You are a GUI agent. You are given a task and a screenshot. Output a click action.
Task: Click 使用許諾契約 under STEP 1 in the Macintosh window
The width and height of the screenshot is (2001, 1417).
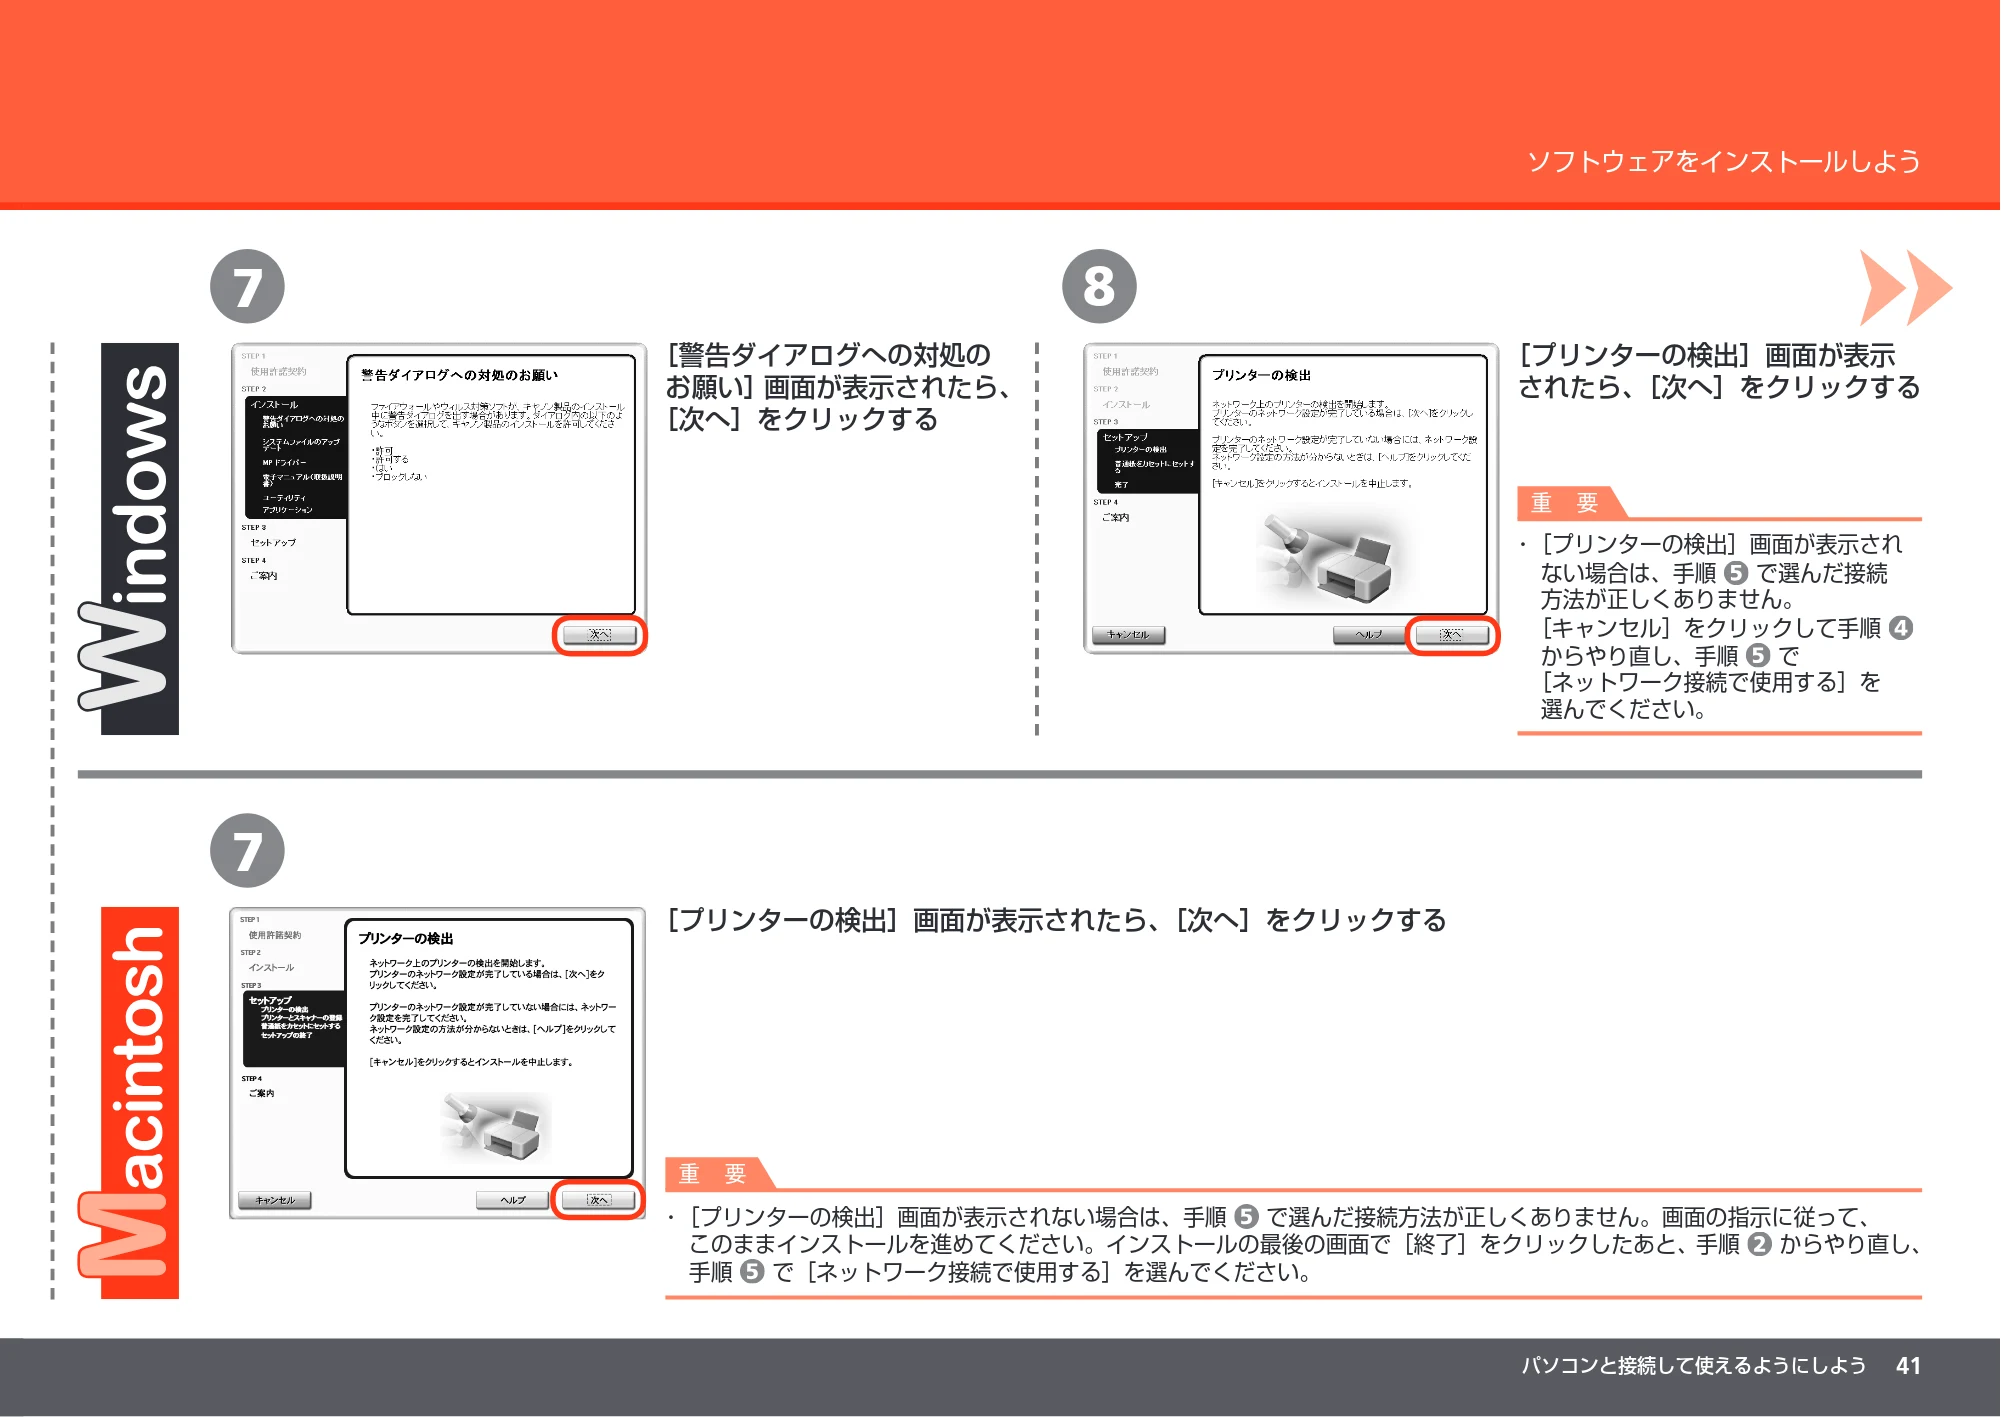pos(275,936)
